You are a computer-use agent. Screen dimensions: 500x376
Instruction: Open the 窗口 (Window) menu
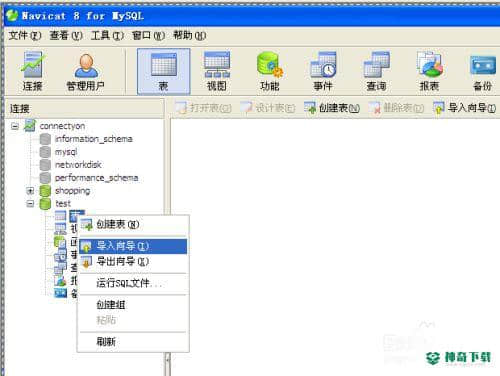coord(148,35)
